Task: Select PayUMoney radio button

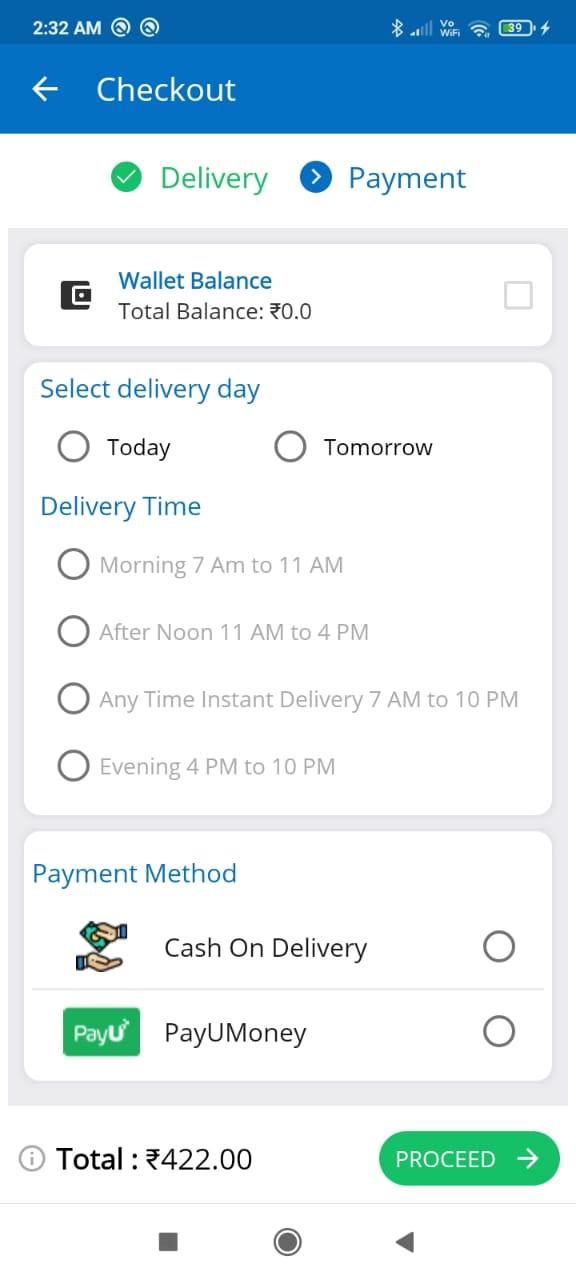Action: 499,1031
